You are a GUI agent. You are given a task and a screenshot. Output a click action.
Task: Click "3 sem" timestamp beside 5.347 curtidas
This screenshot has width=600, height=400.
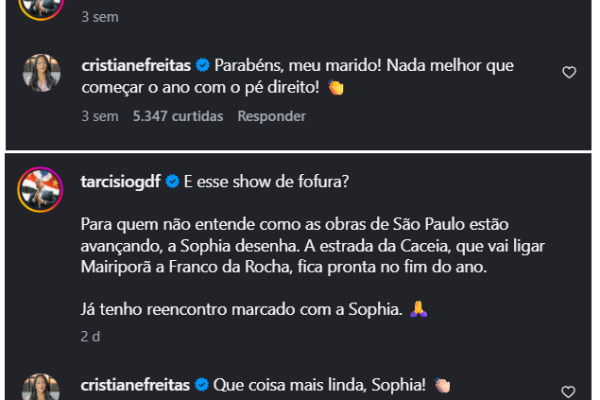pyautogui.click(x=97, y=116)
